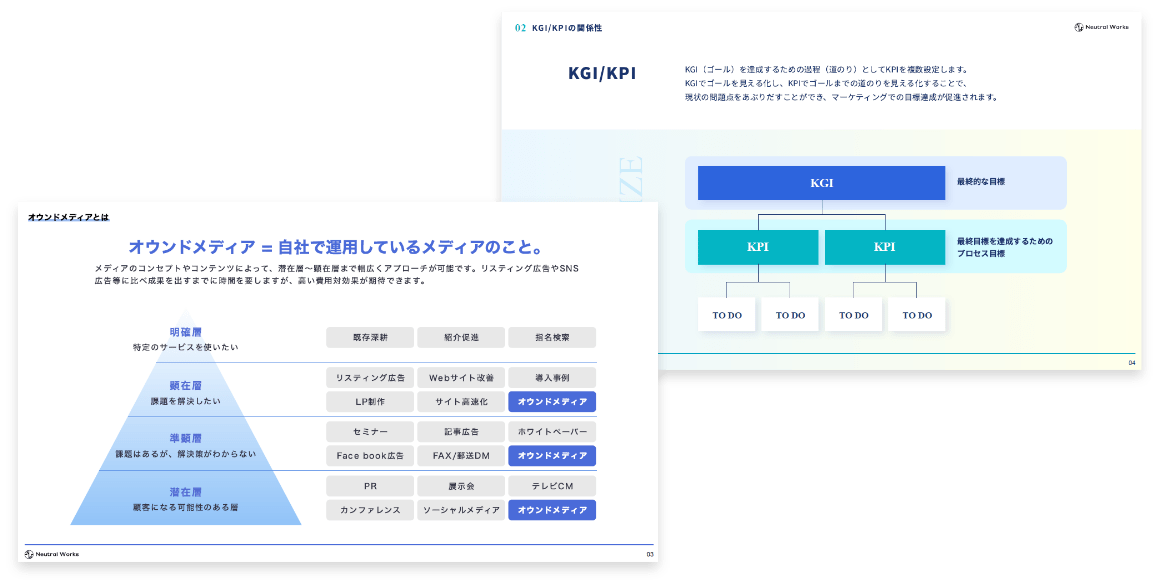The width and height of the screenshot is (1160, 586).
Task: Click the 潜在層 pyramid layer label
Action: 185,492
